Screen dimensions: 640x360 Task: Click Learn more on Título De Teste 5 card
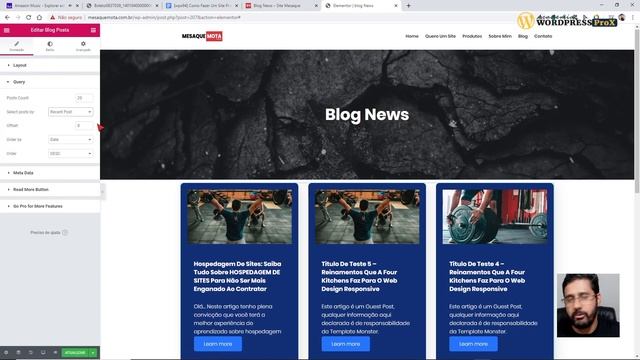coord(346,344)
